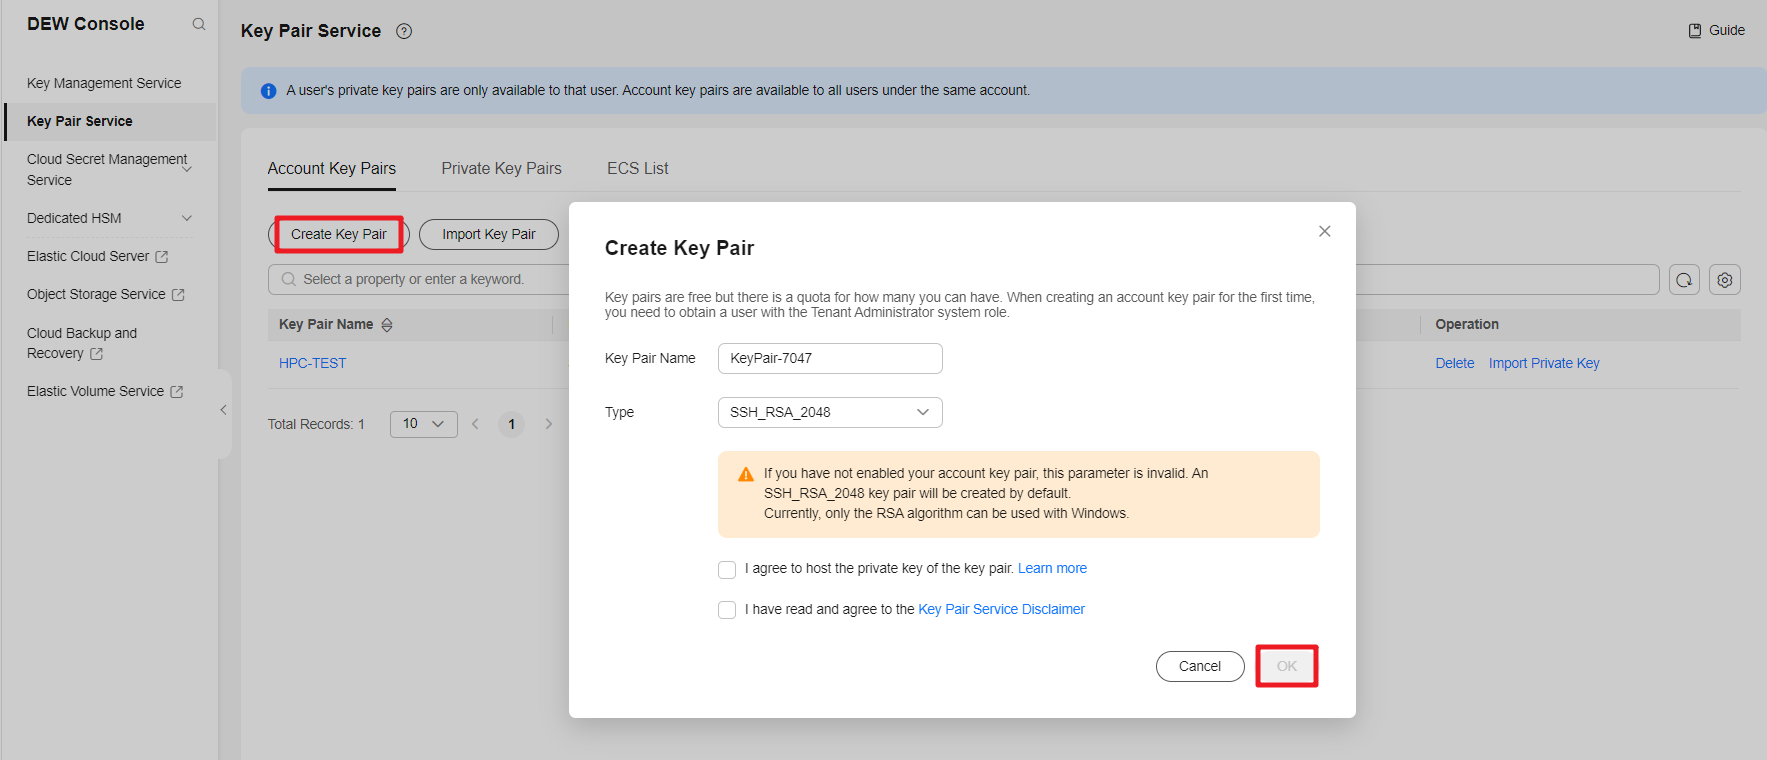The image size is (1767, 760).
Task: Open the Guide link icon
Action: 1695,31
